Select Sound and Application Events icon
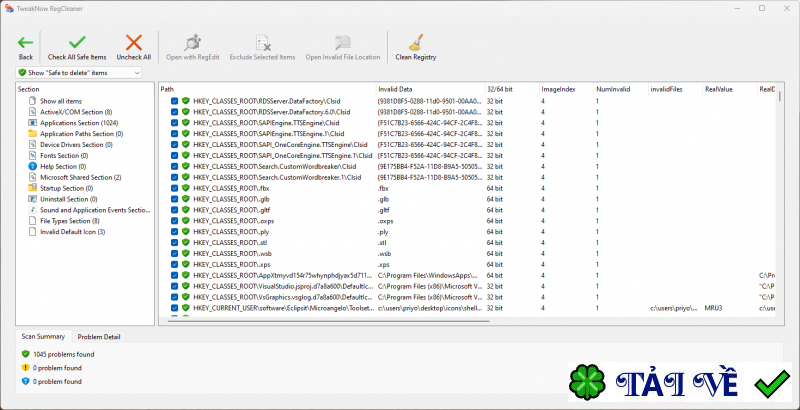Screen dimensions: 800x410 tap(33, 210)
